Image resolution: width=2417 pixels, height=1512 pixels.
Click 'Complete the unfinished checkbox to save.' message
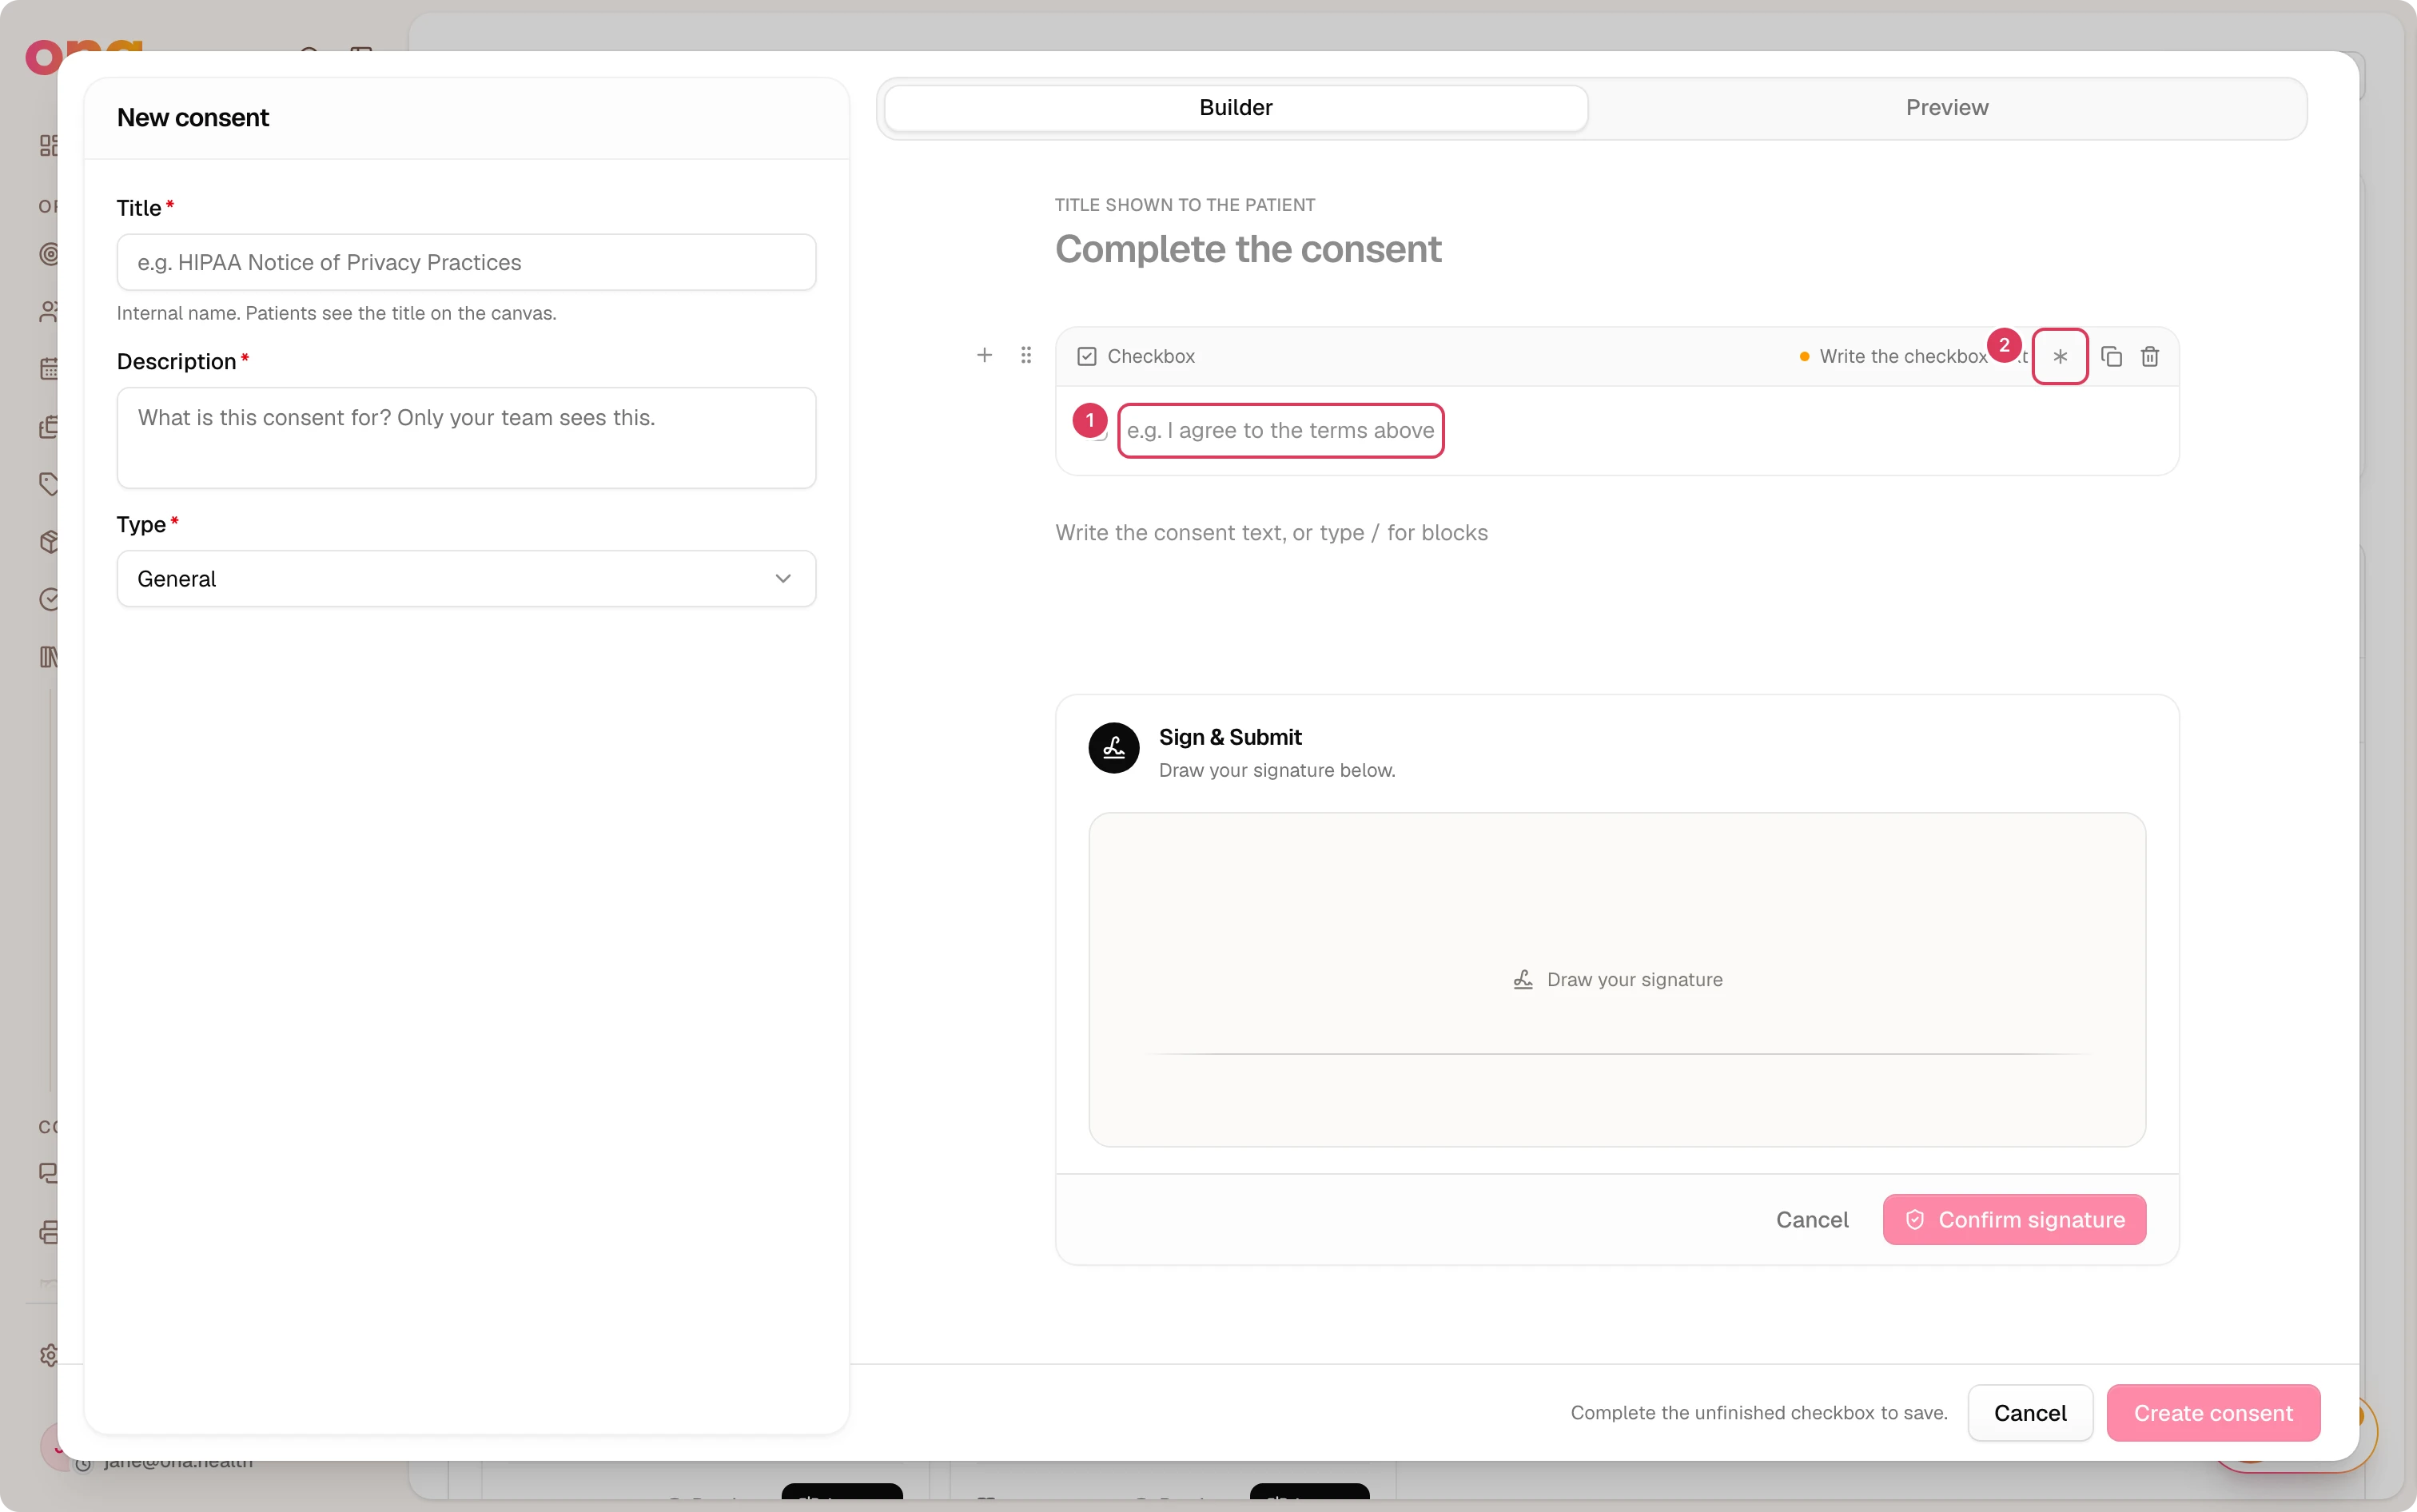(1758, 1412)
